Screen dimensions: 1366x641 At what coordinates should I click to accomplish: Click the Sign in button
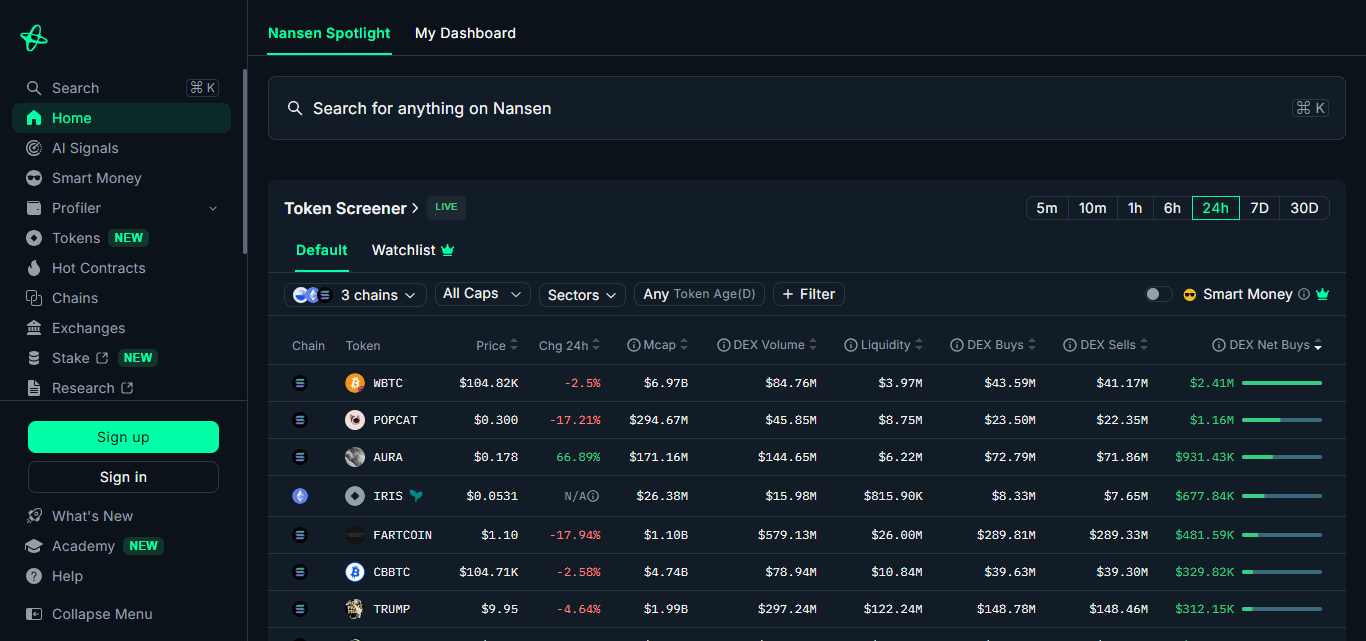(x=123, y=477)
